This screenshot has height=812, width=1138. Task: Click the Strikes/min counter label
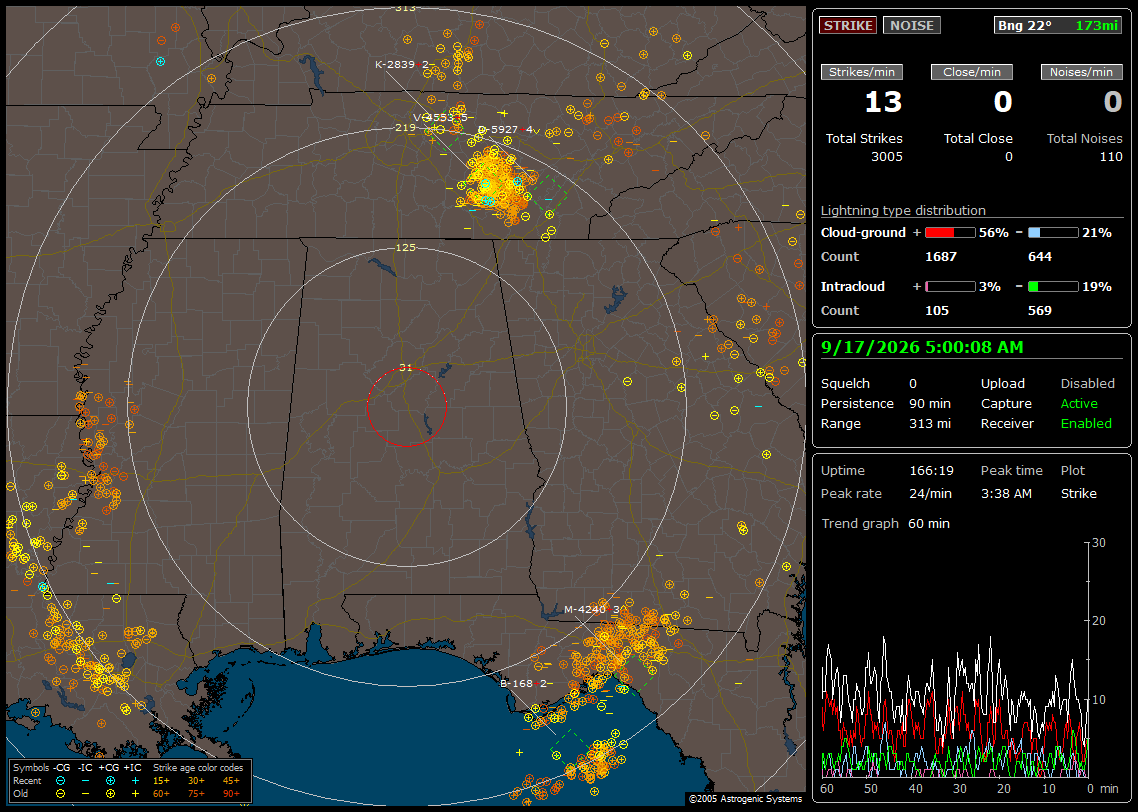(x=862, y=72)
